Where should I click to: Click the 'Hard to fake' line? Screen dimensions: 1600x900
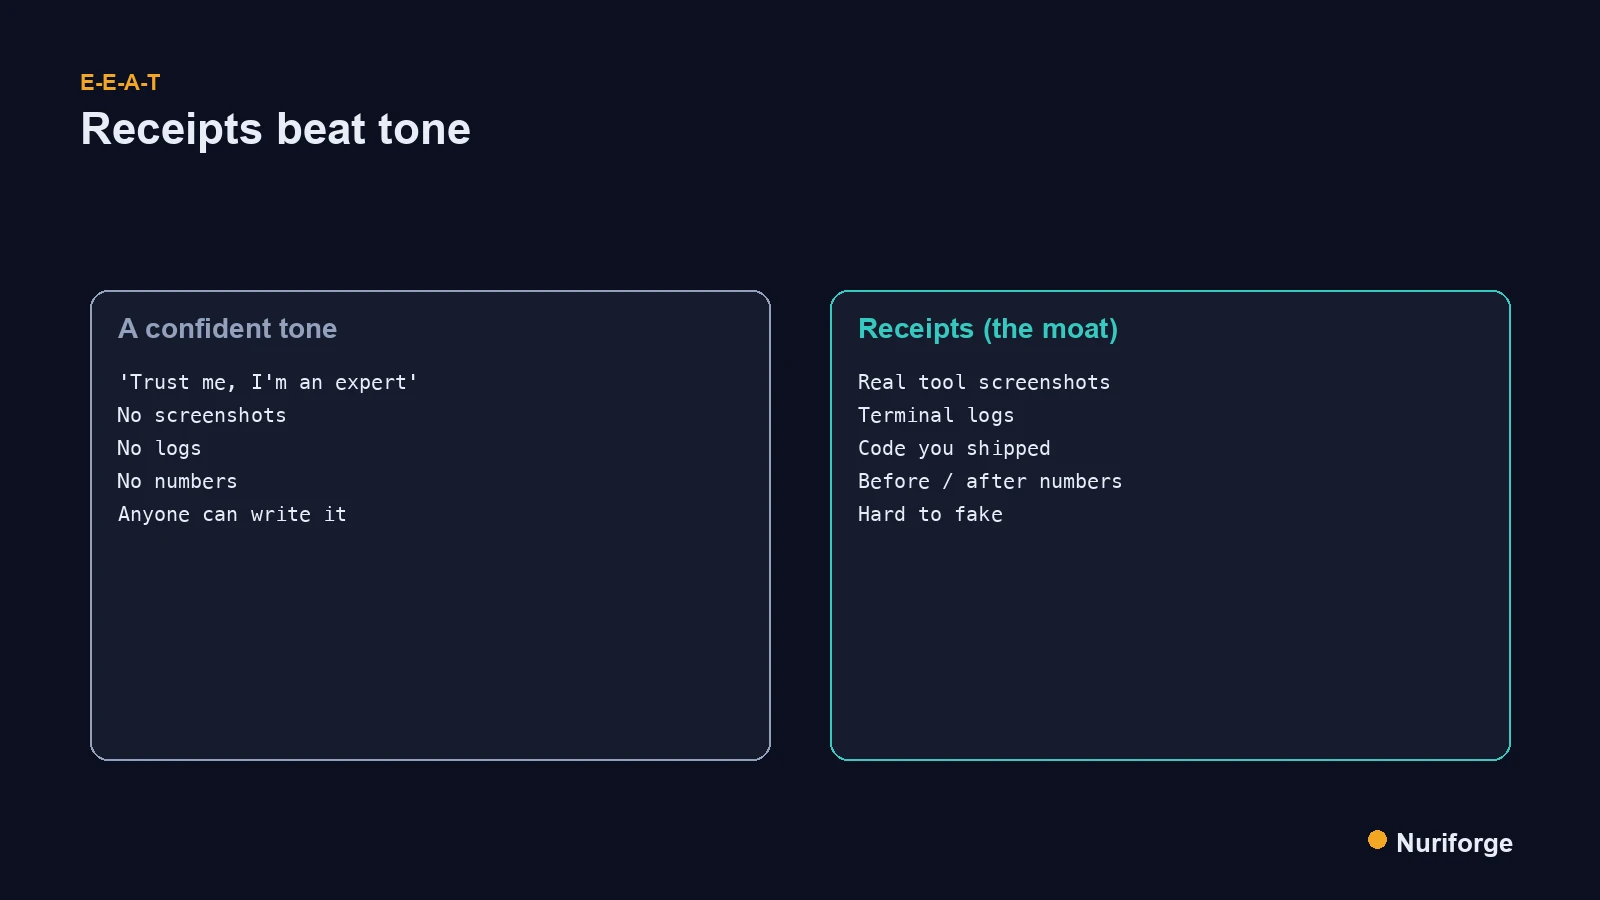tap(930, 514)
